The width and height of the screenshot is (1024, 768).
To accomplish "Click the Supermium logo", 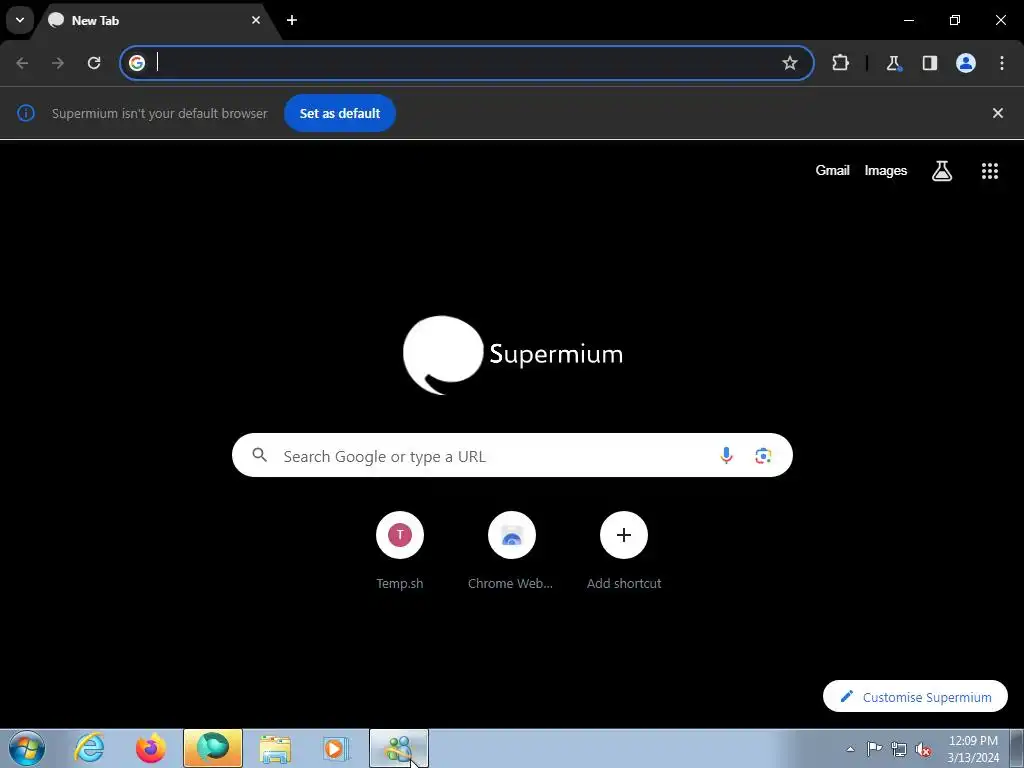I will coord(513,355).
